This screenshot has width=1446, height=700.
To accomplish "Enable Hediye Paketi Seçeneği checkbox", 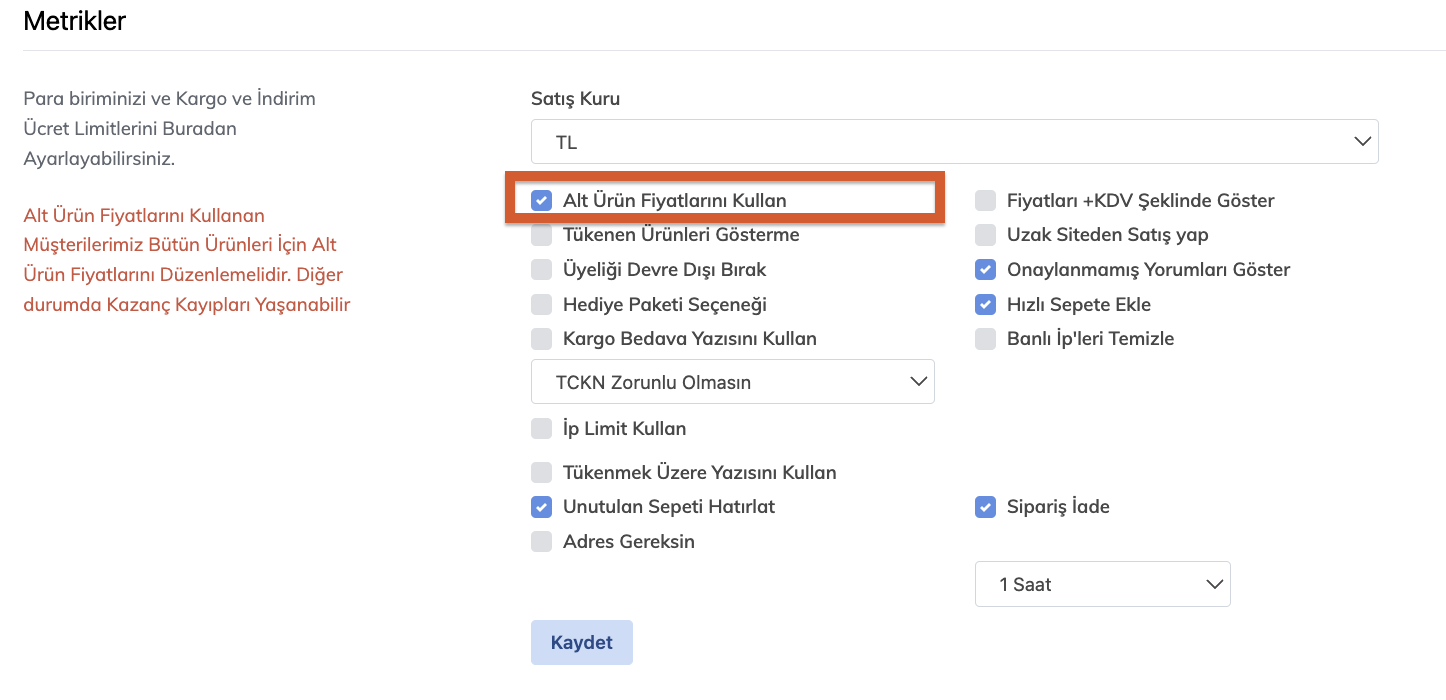I will click(541, 304).
